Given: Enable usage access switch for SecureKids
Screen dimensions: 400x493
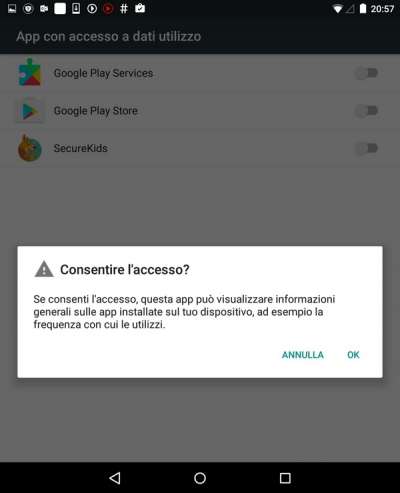Looking at the screenshot, I should point(366,148).
